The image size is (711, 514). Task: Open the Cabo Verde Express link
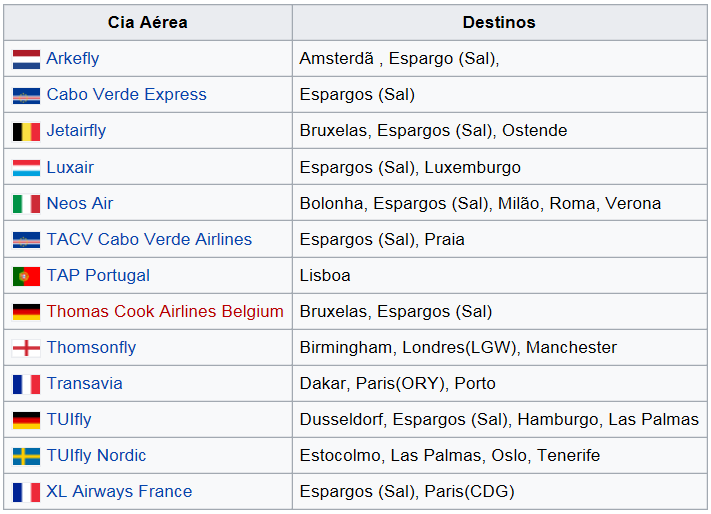pos(127,94)
